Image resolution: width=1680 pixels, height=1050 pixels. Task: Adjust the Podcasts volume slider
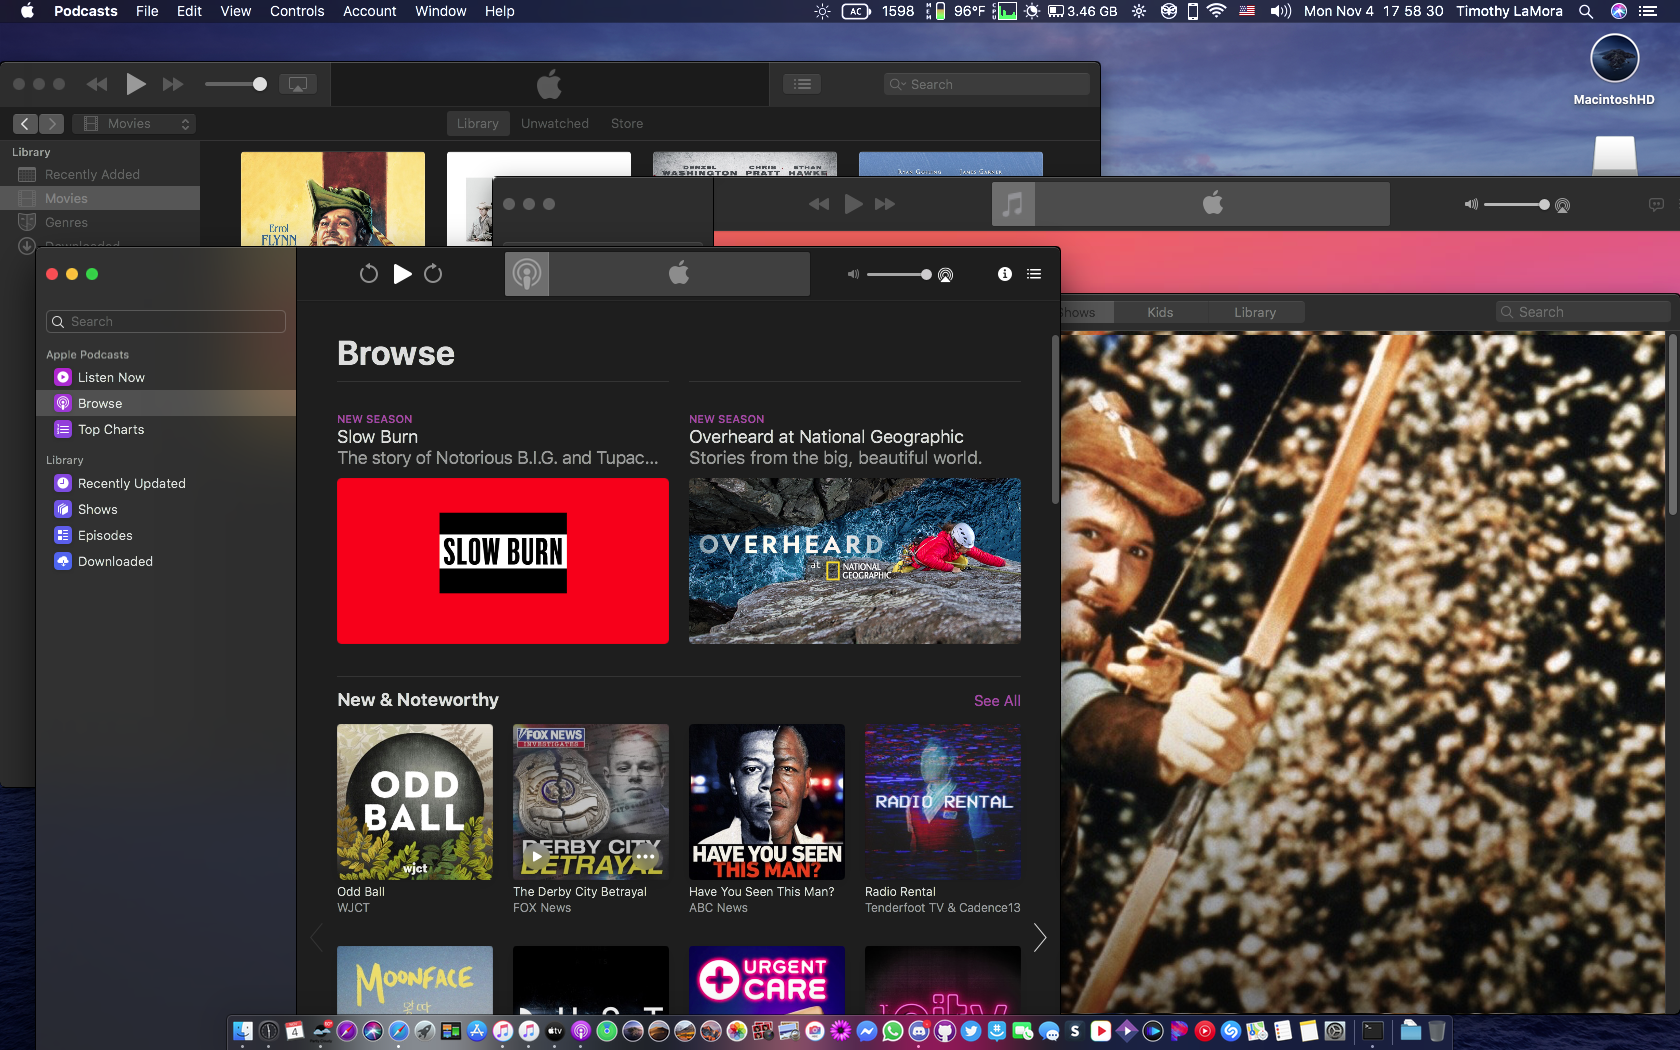click(899, 274)
